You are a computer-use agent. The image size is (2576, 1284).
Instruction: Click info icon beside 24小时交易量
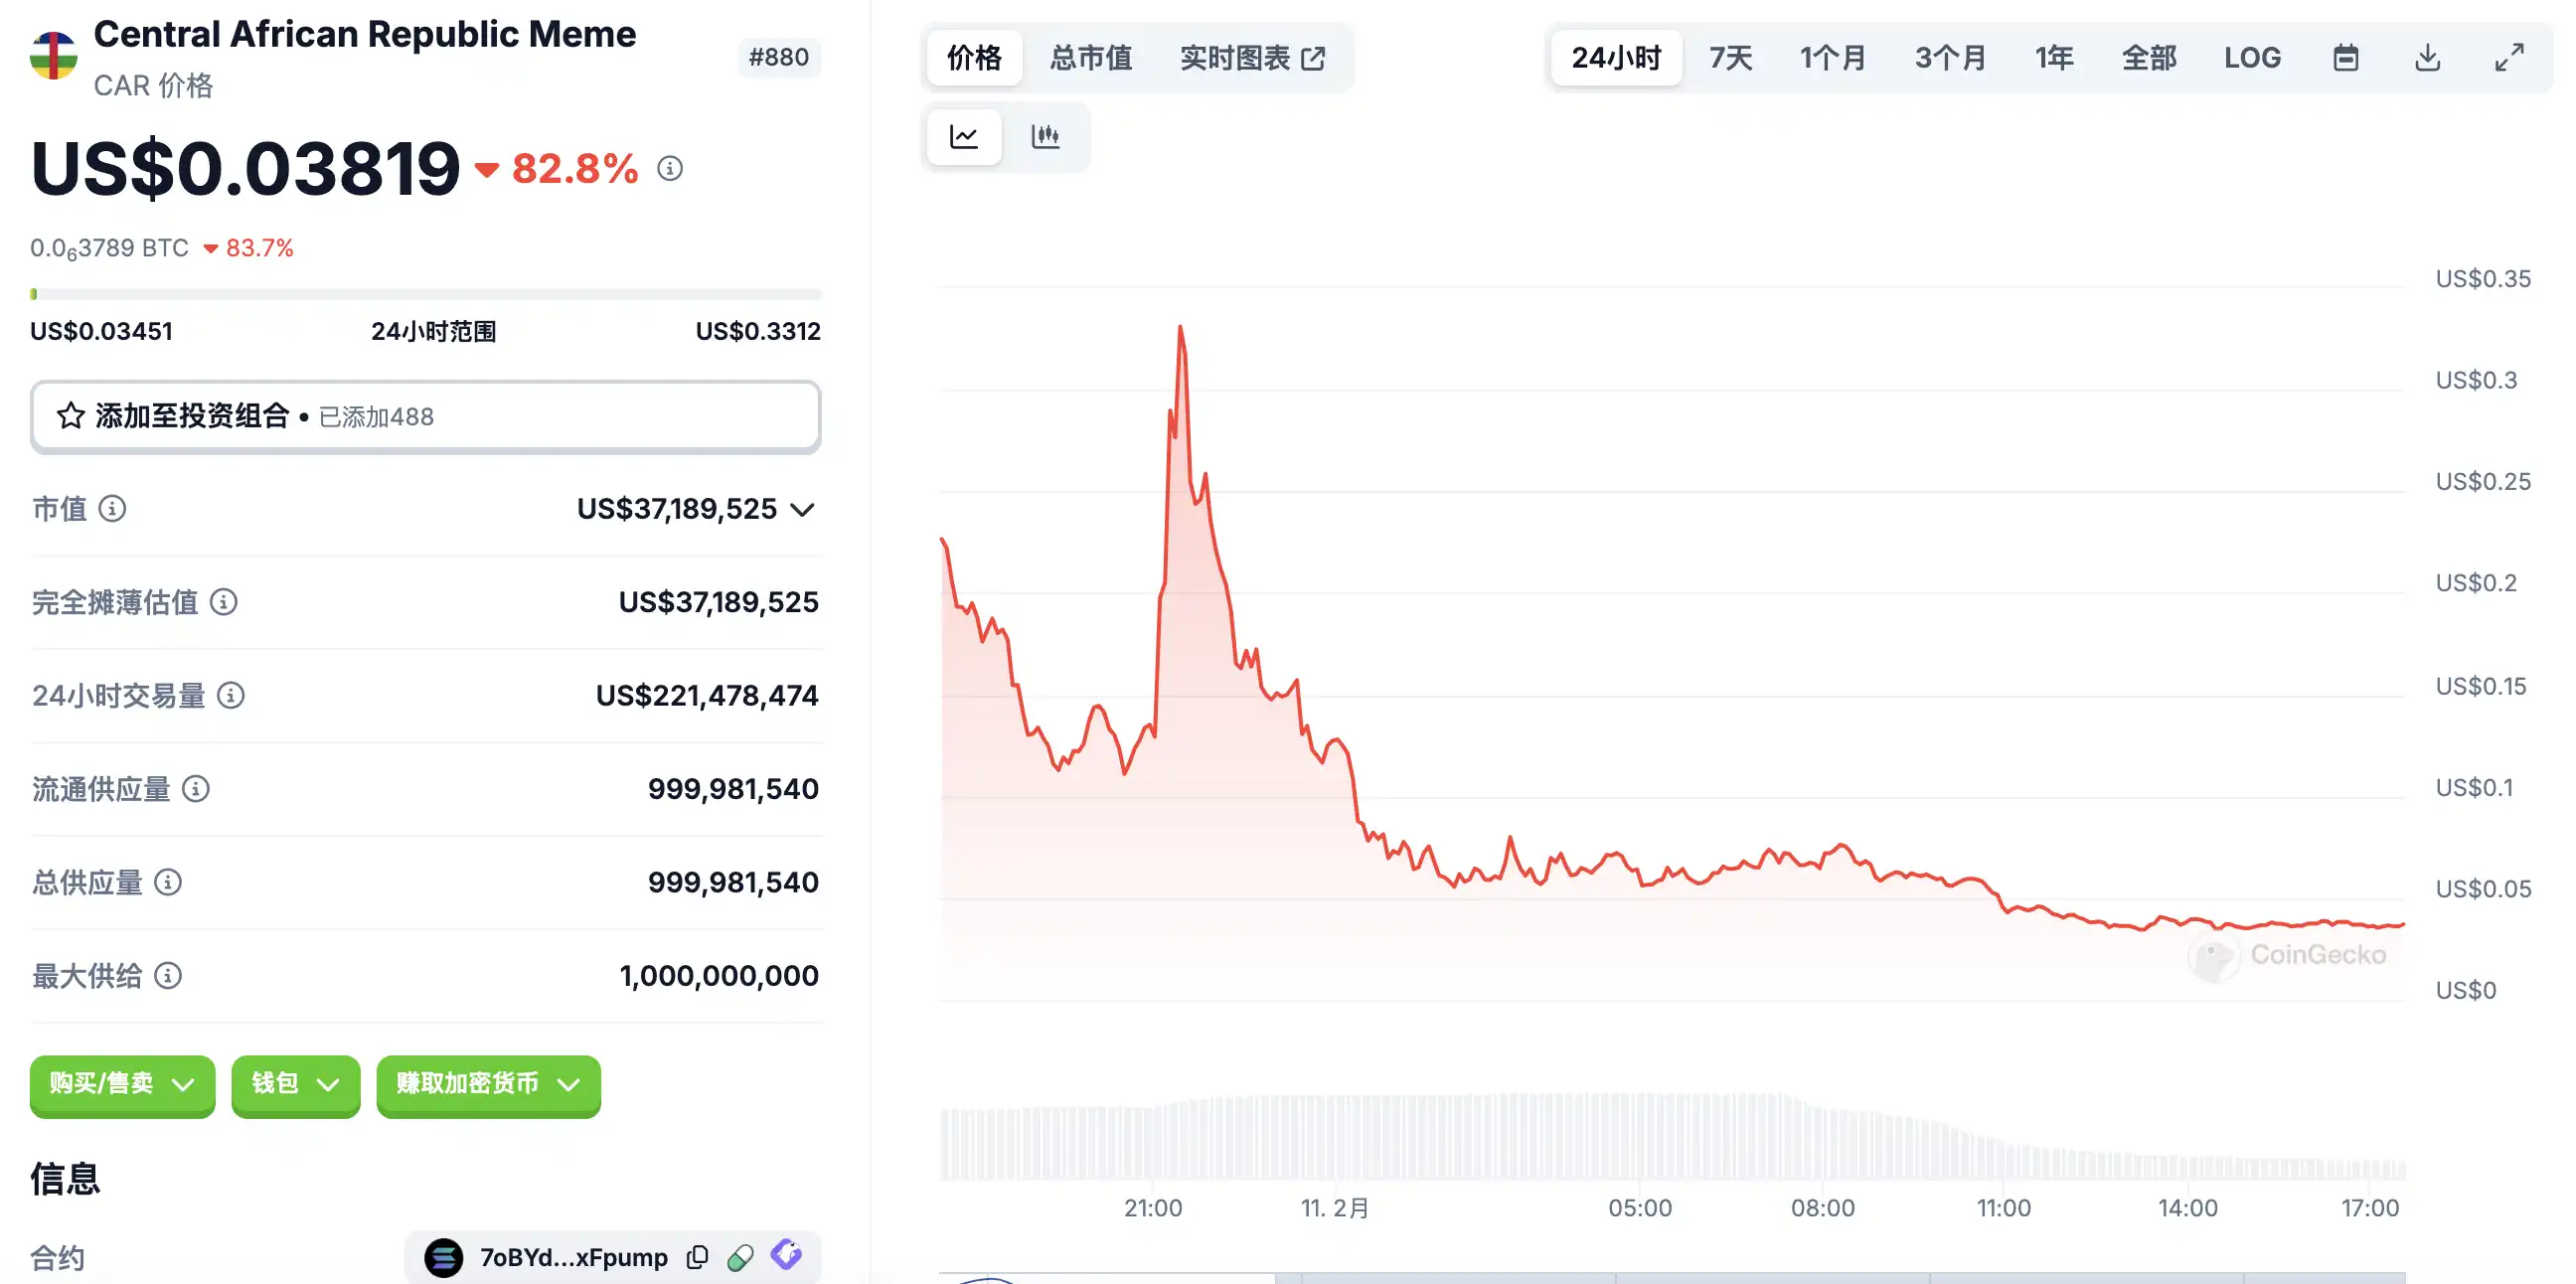tap(231, 695)
